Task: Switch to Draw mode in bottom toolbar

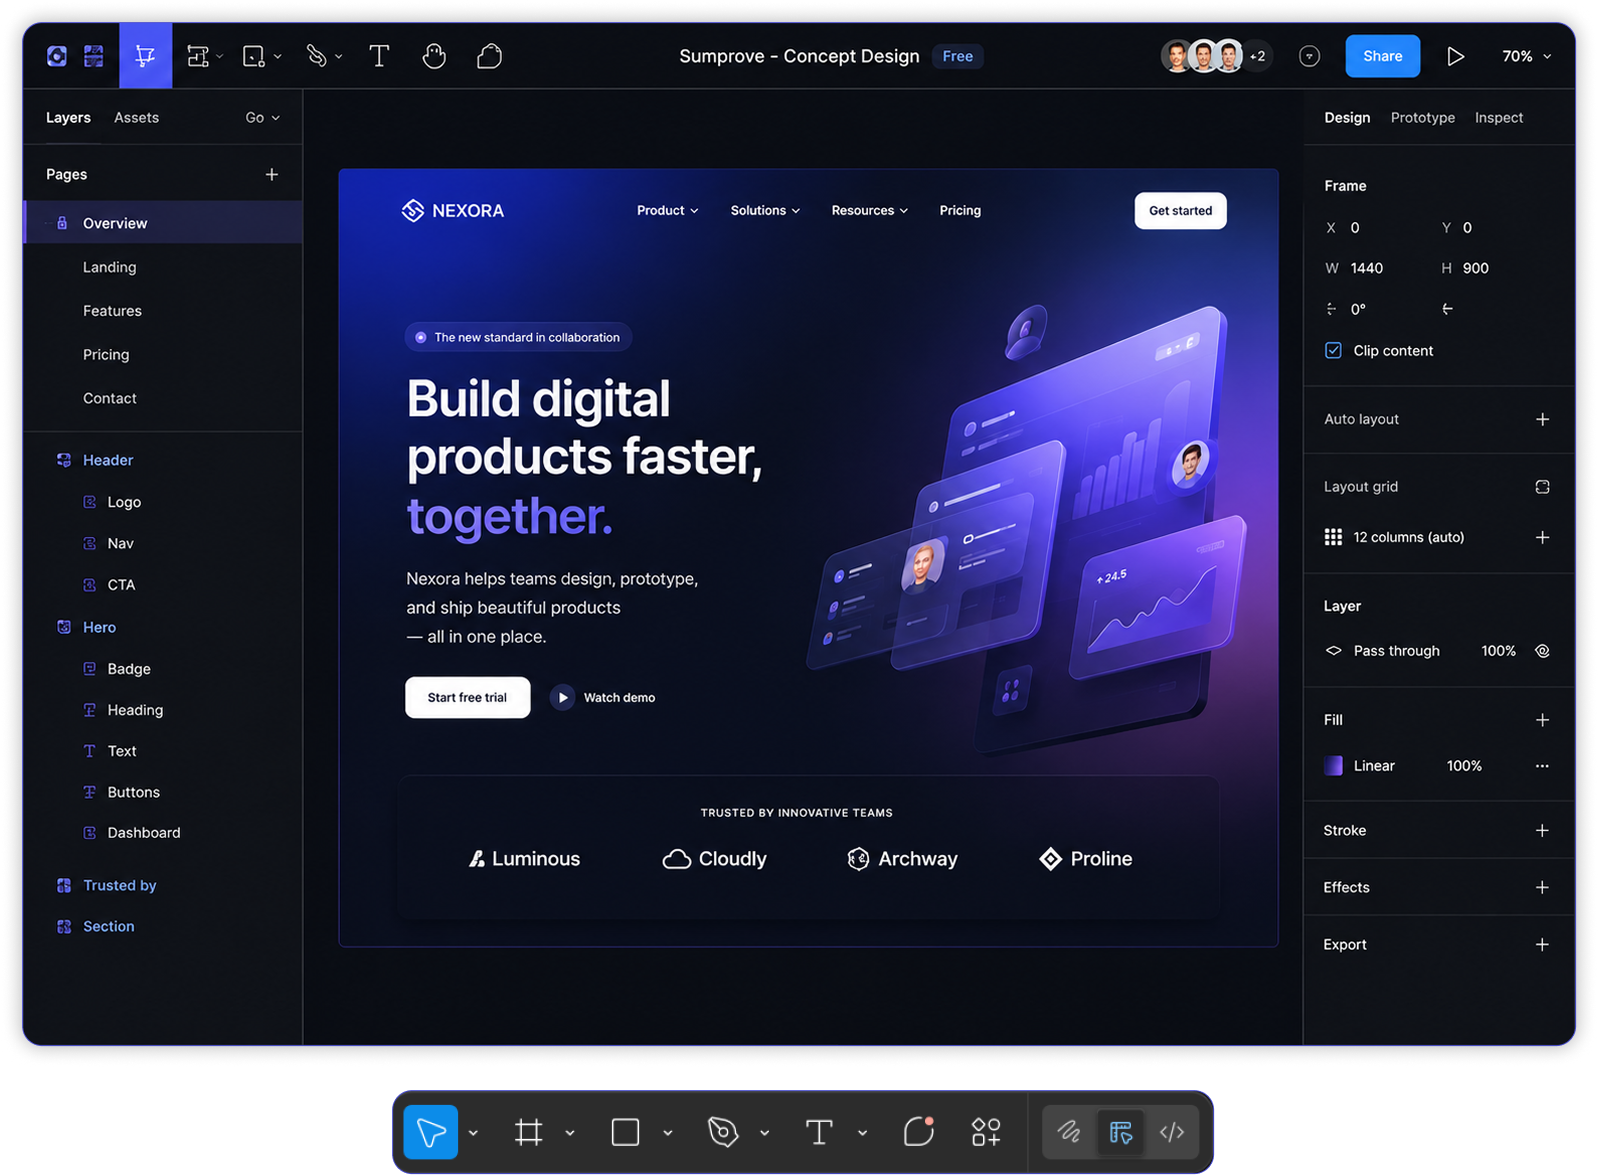Action: 1069,1132
